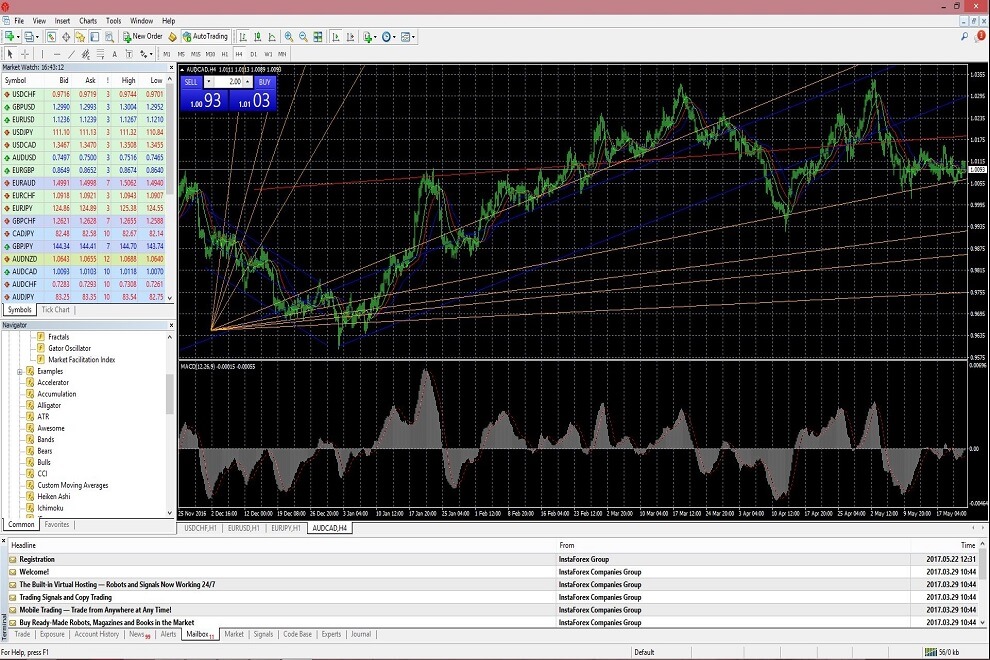Toggle the Terminal panel icon
The image size is (990, 660).
(95, 37)
